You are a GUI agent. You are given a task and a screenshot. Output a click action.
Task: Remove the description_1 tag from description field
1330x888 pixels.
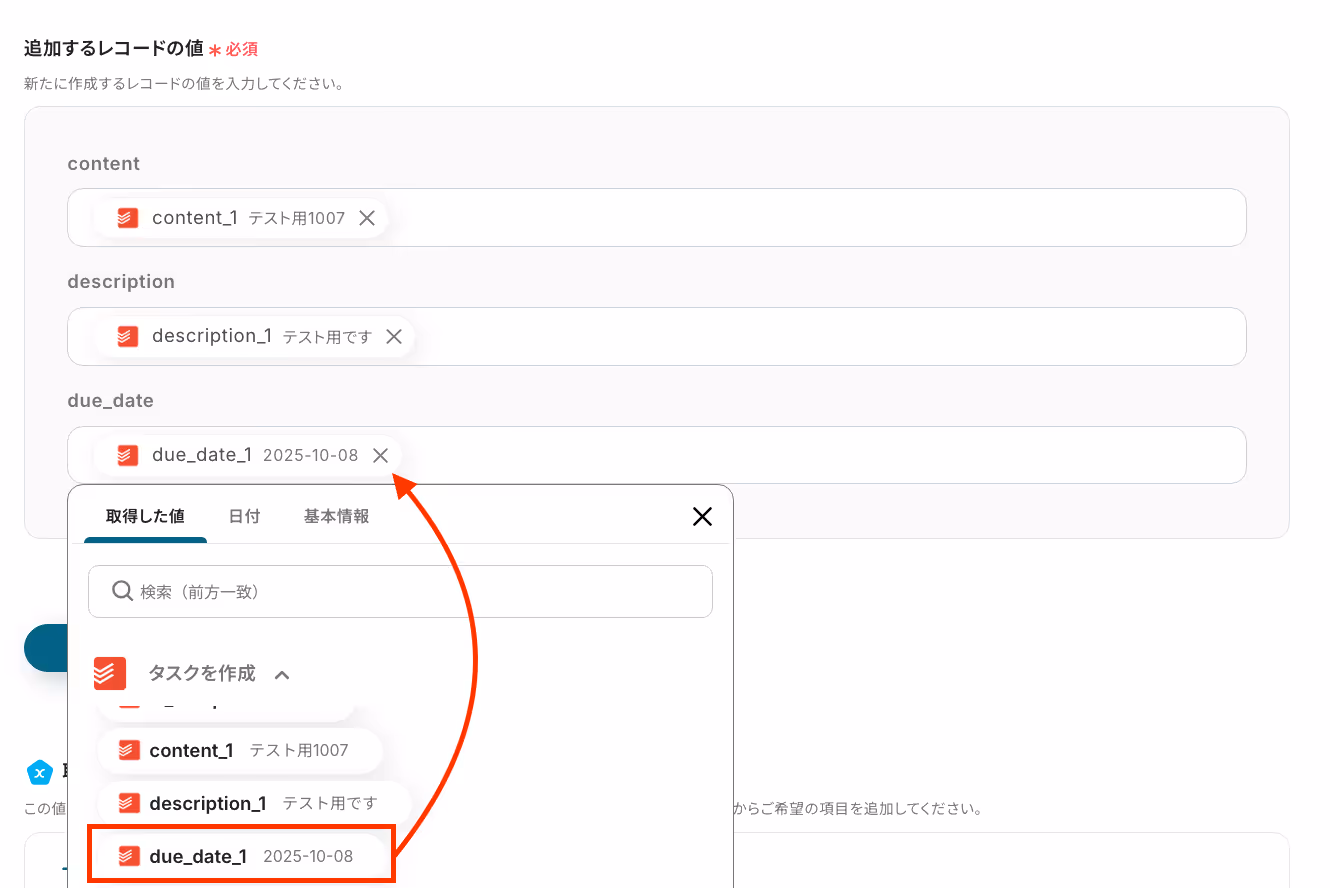click(x=394, y=337)
